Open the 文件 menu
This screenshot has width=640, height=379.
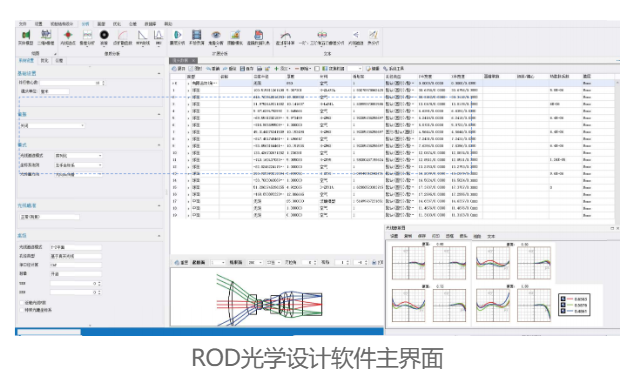pyautogui.click(x=22, y=24)
